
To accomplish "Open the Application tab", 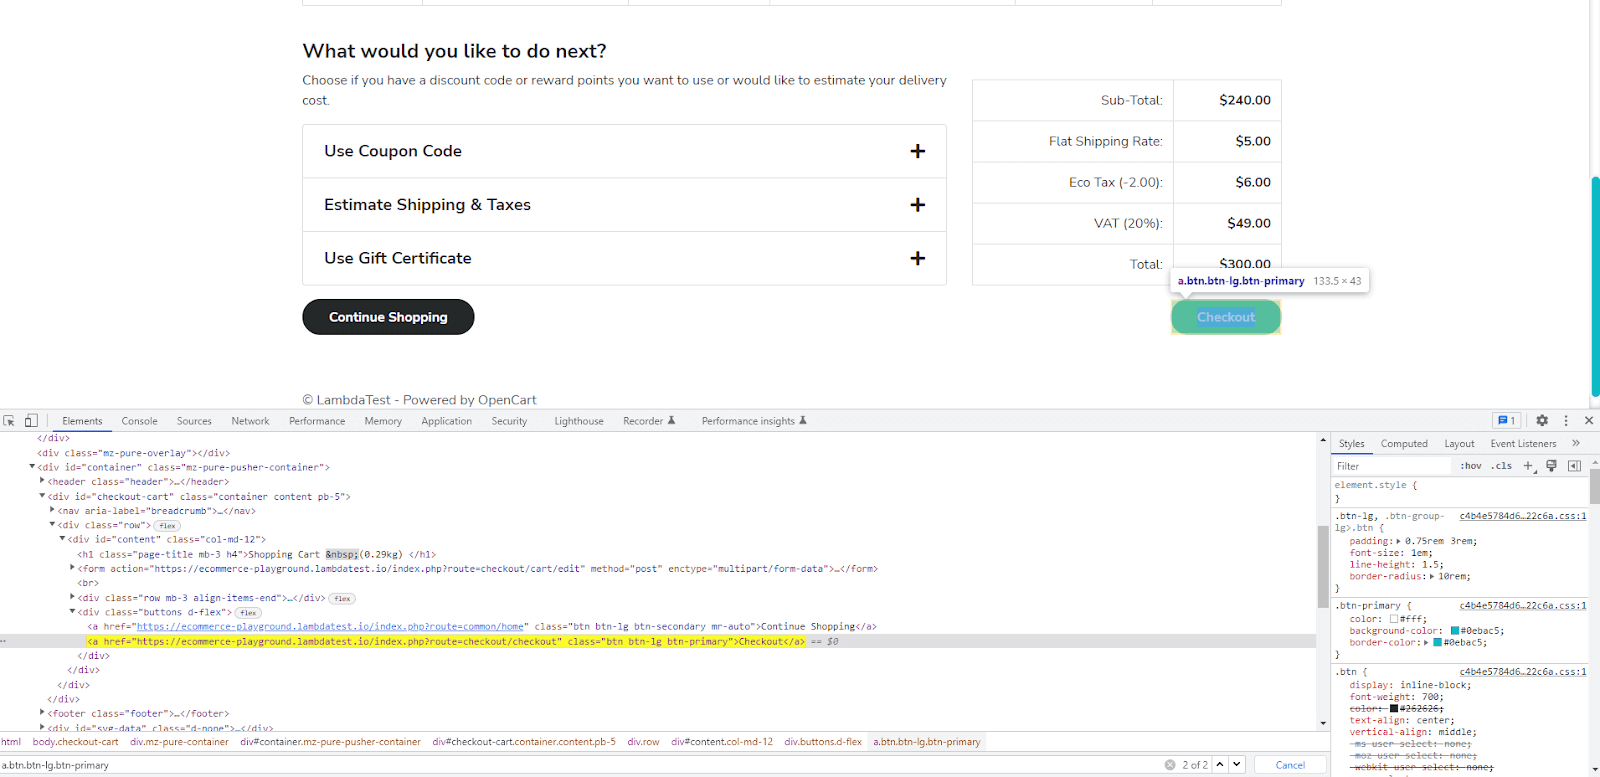I will click(446, 421).
